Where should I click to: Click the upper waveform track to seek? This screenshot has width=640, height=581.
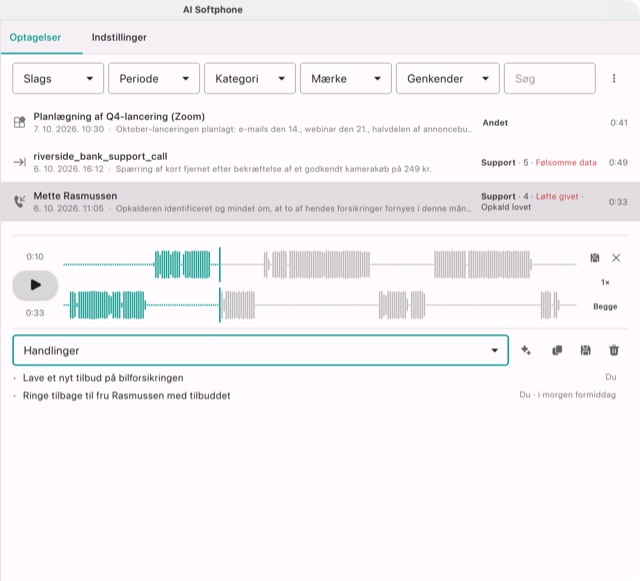(x=320, y=265)
